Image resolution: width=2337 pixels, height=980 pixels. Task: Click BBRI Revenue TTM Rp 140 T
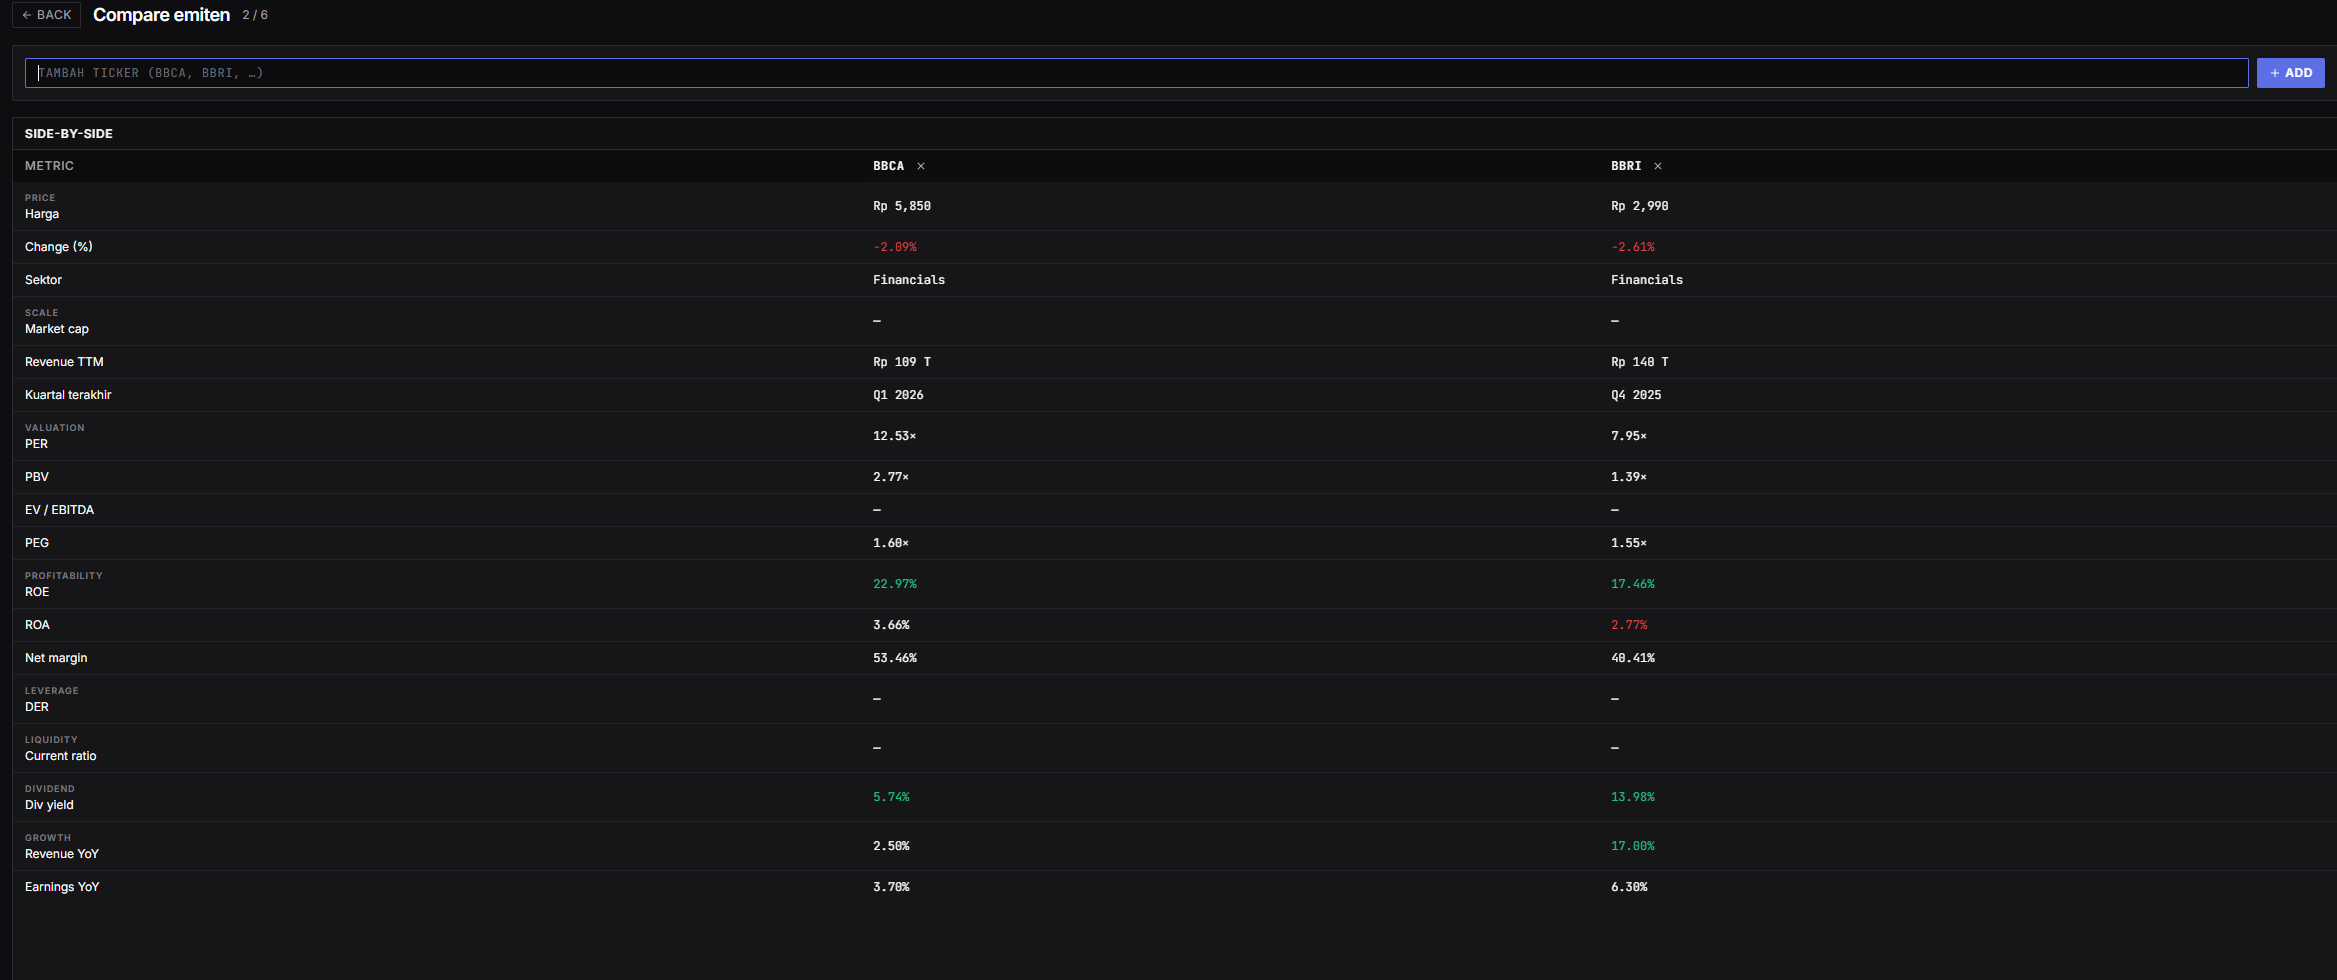(x=1640, y=362)
